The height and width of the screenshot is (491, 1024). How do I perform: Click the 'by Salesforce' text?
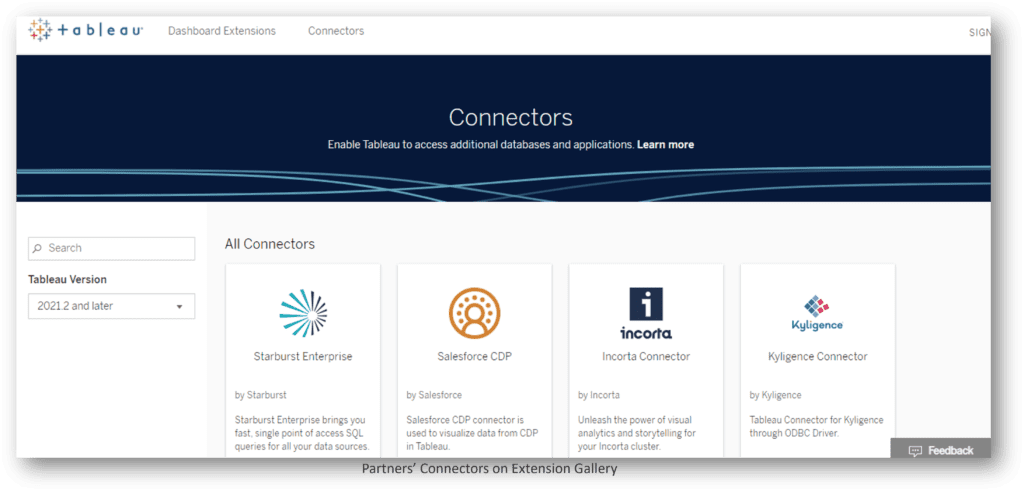[x=434, y=395]
